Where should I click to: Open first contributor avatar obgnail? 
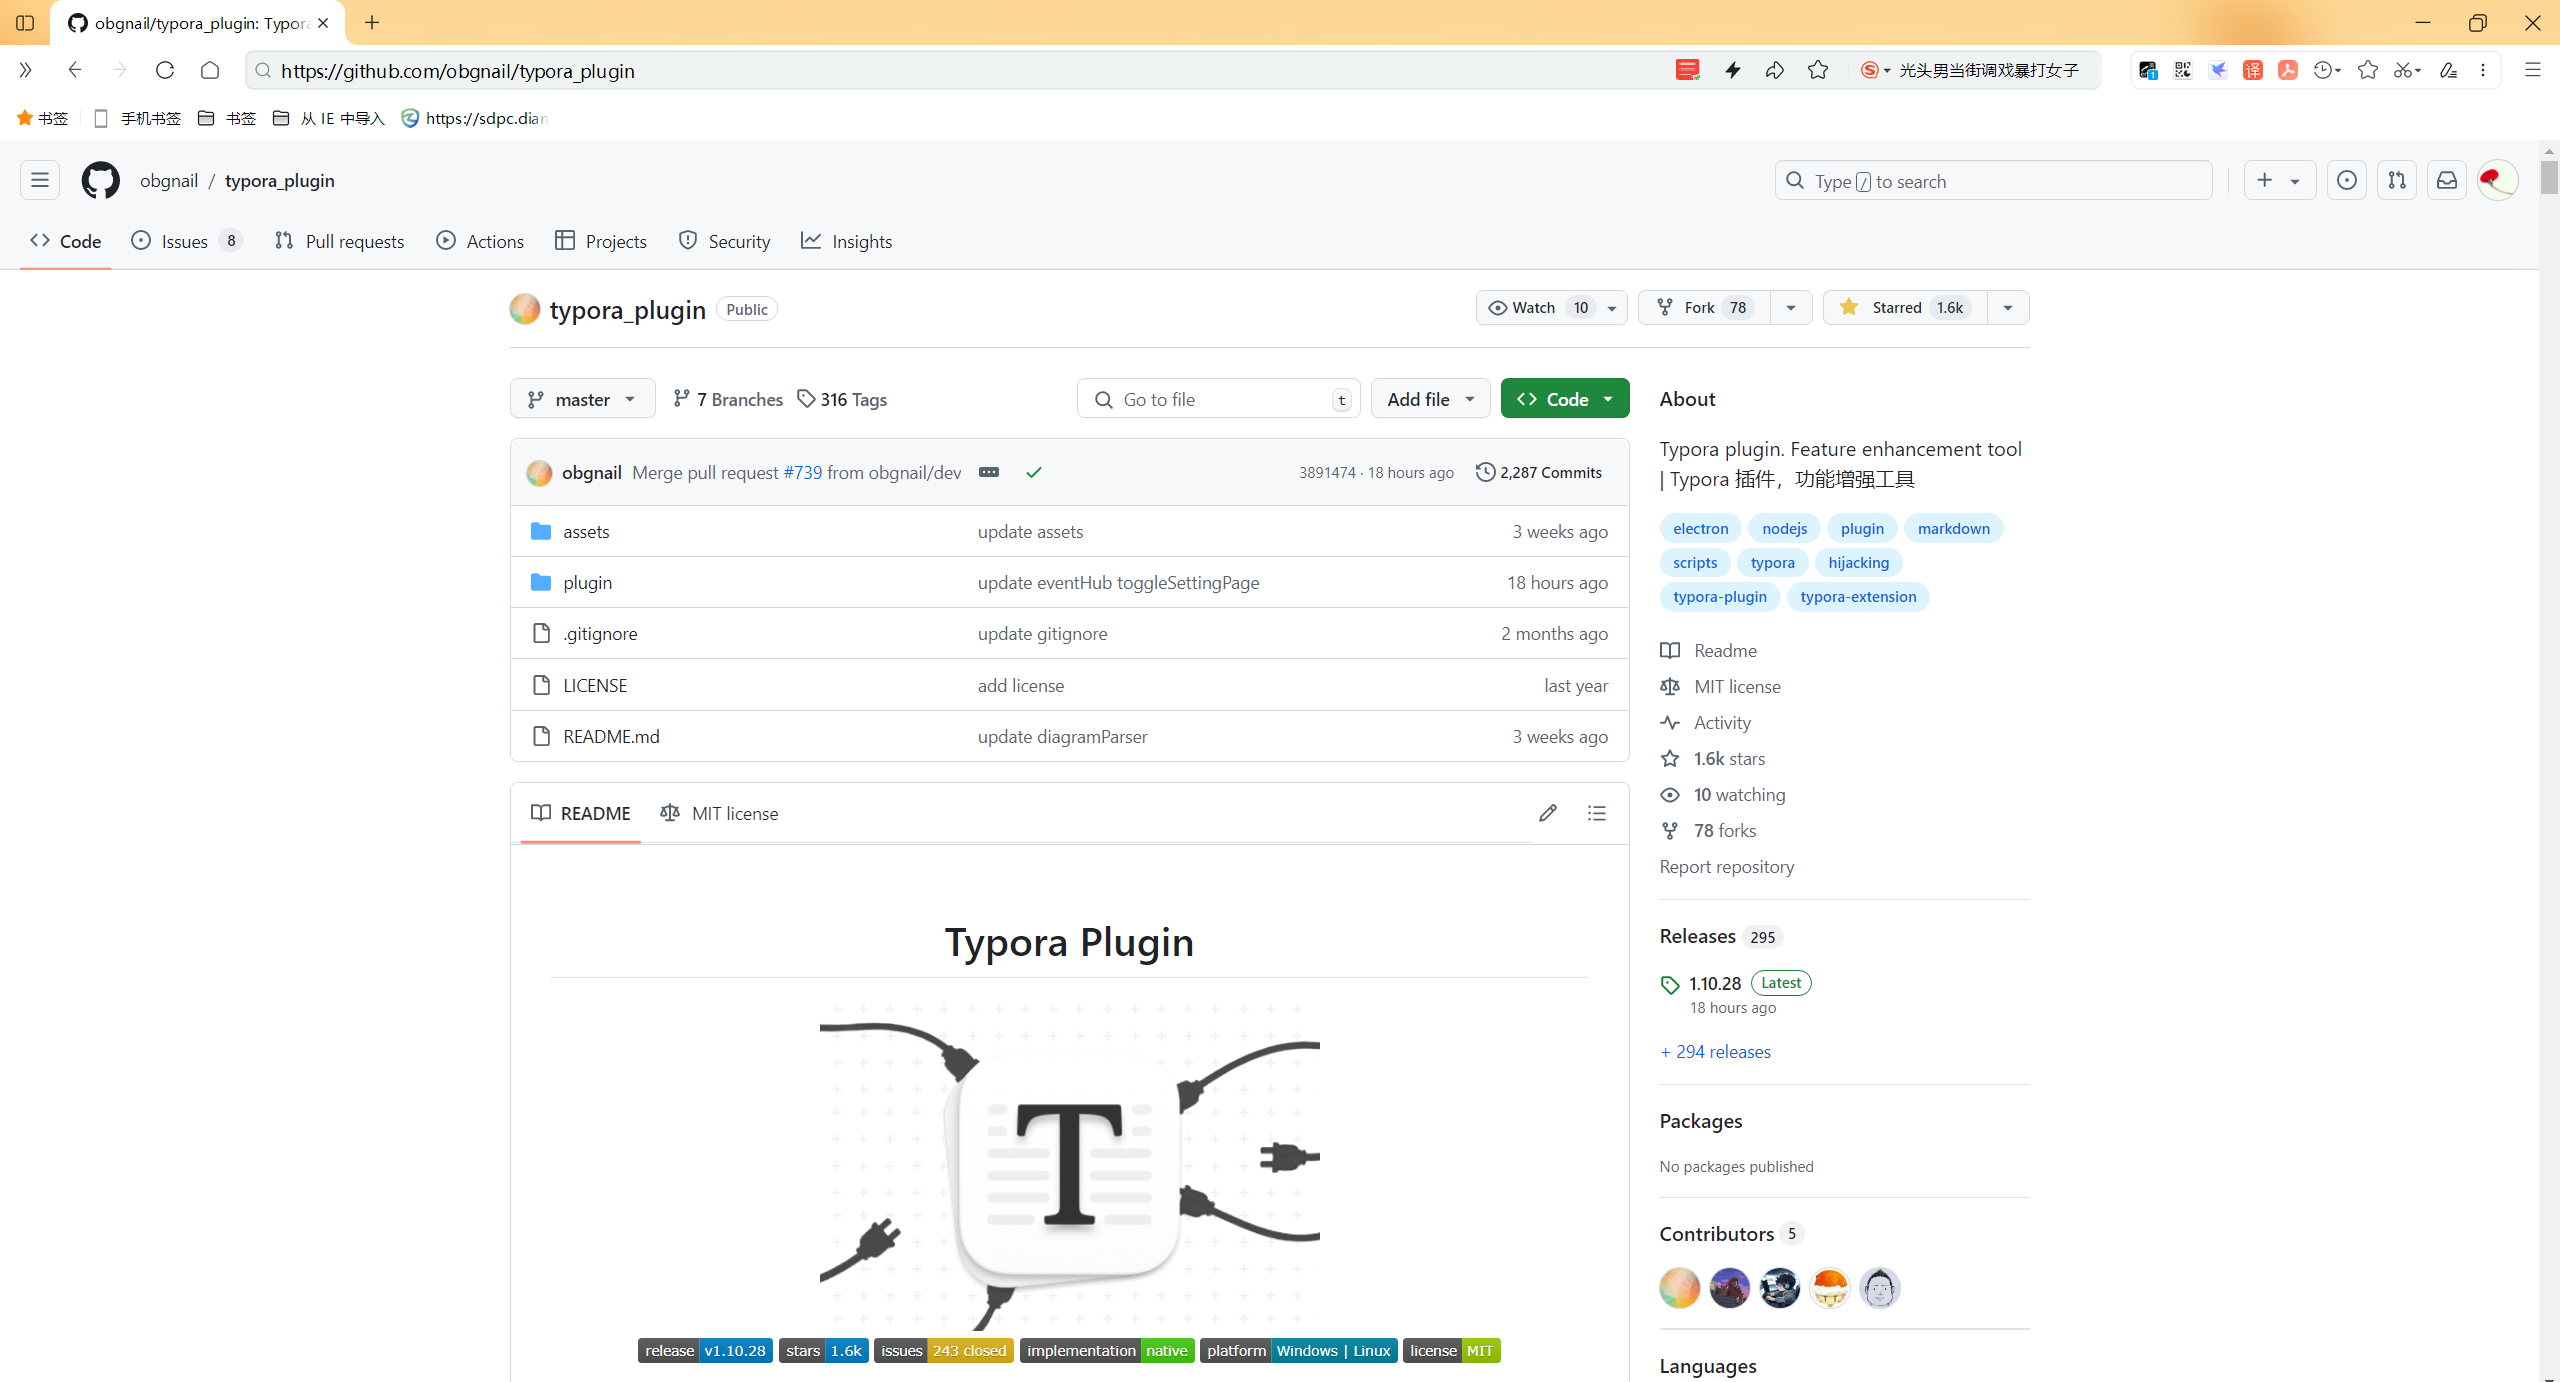tap(1680, 1288)
